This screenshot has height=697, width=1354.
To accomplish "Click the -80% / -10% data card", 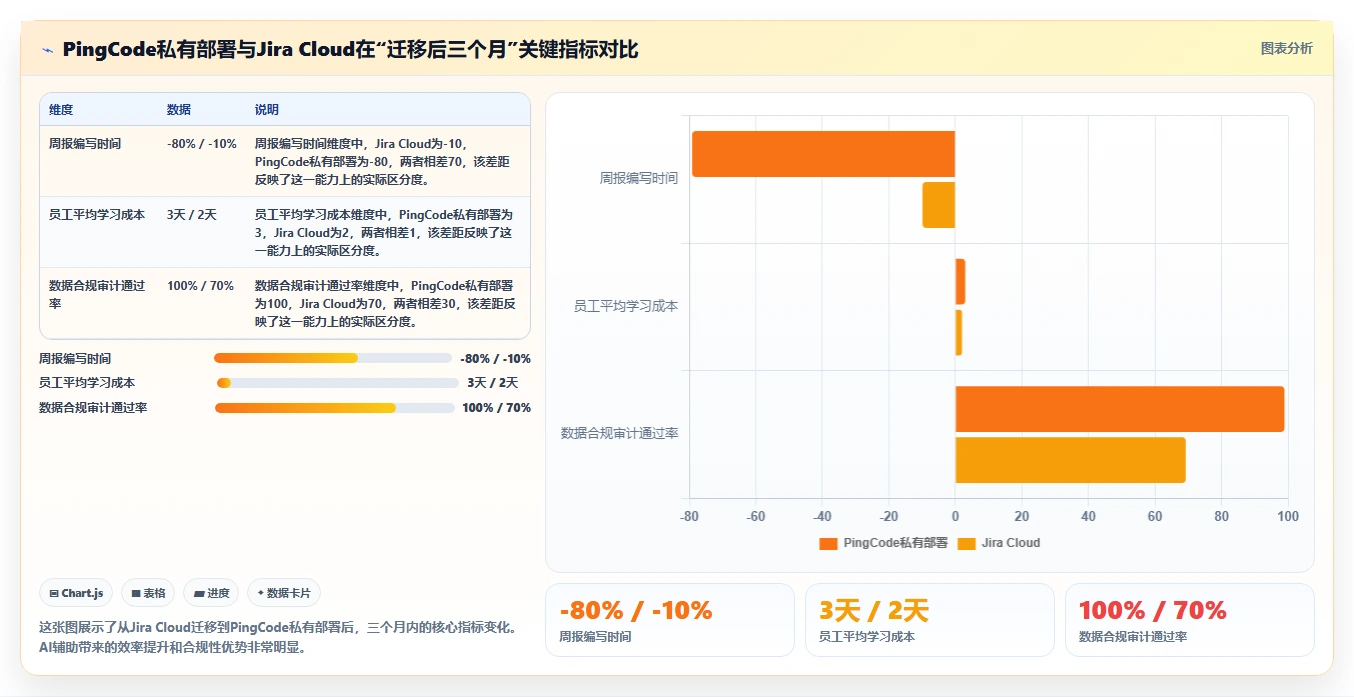I will pos(670,620).
